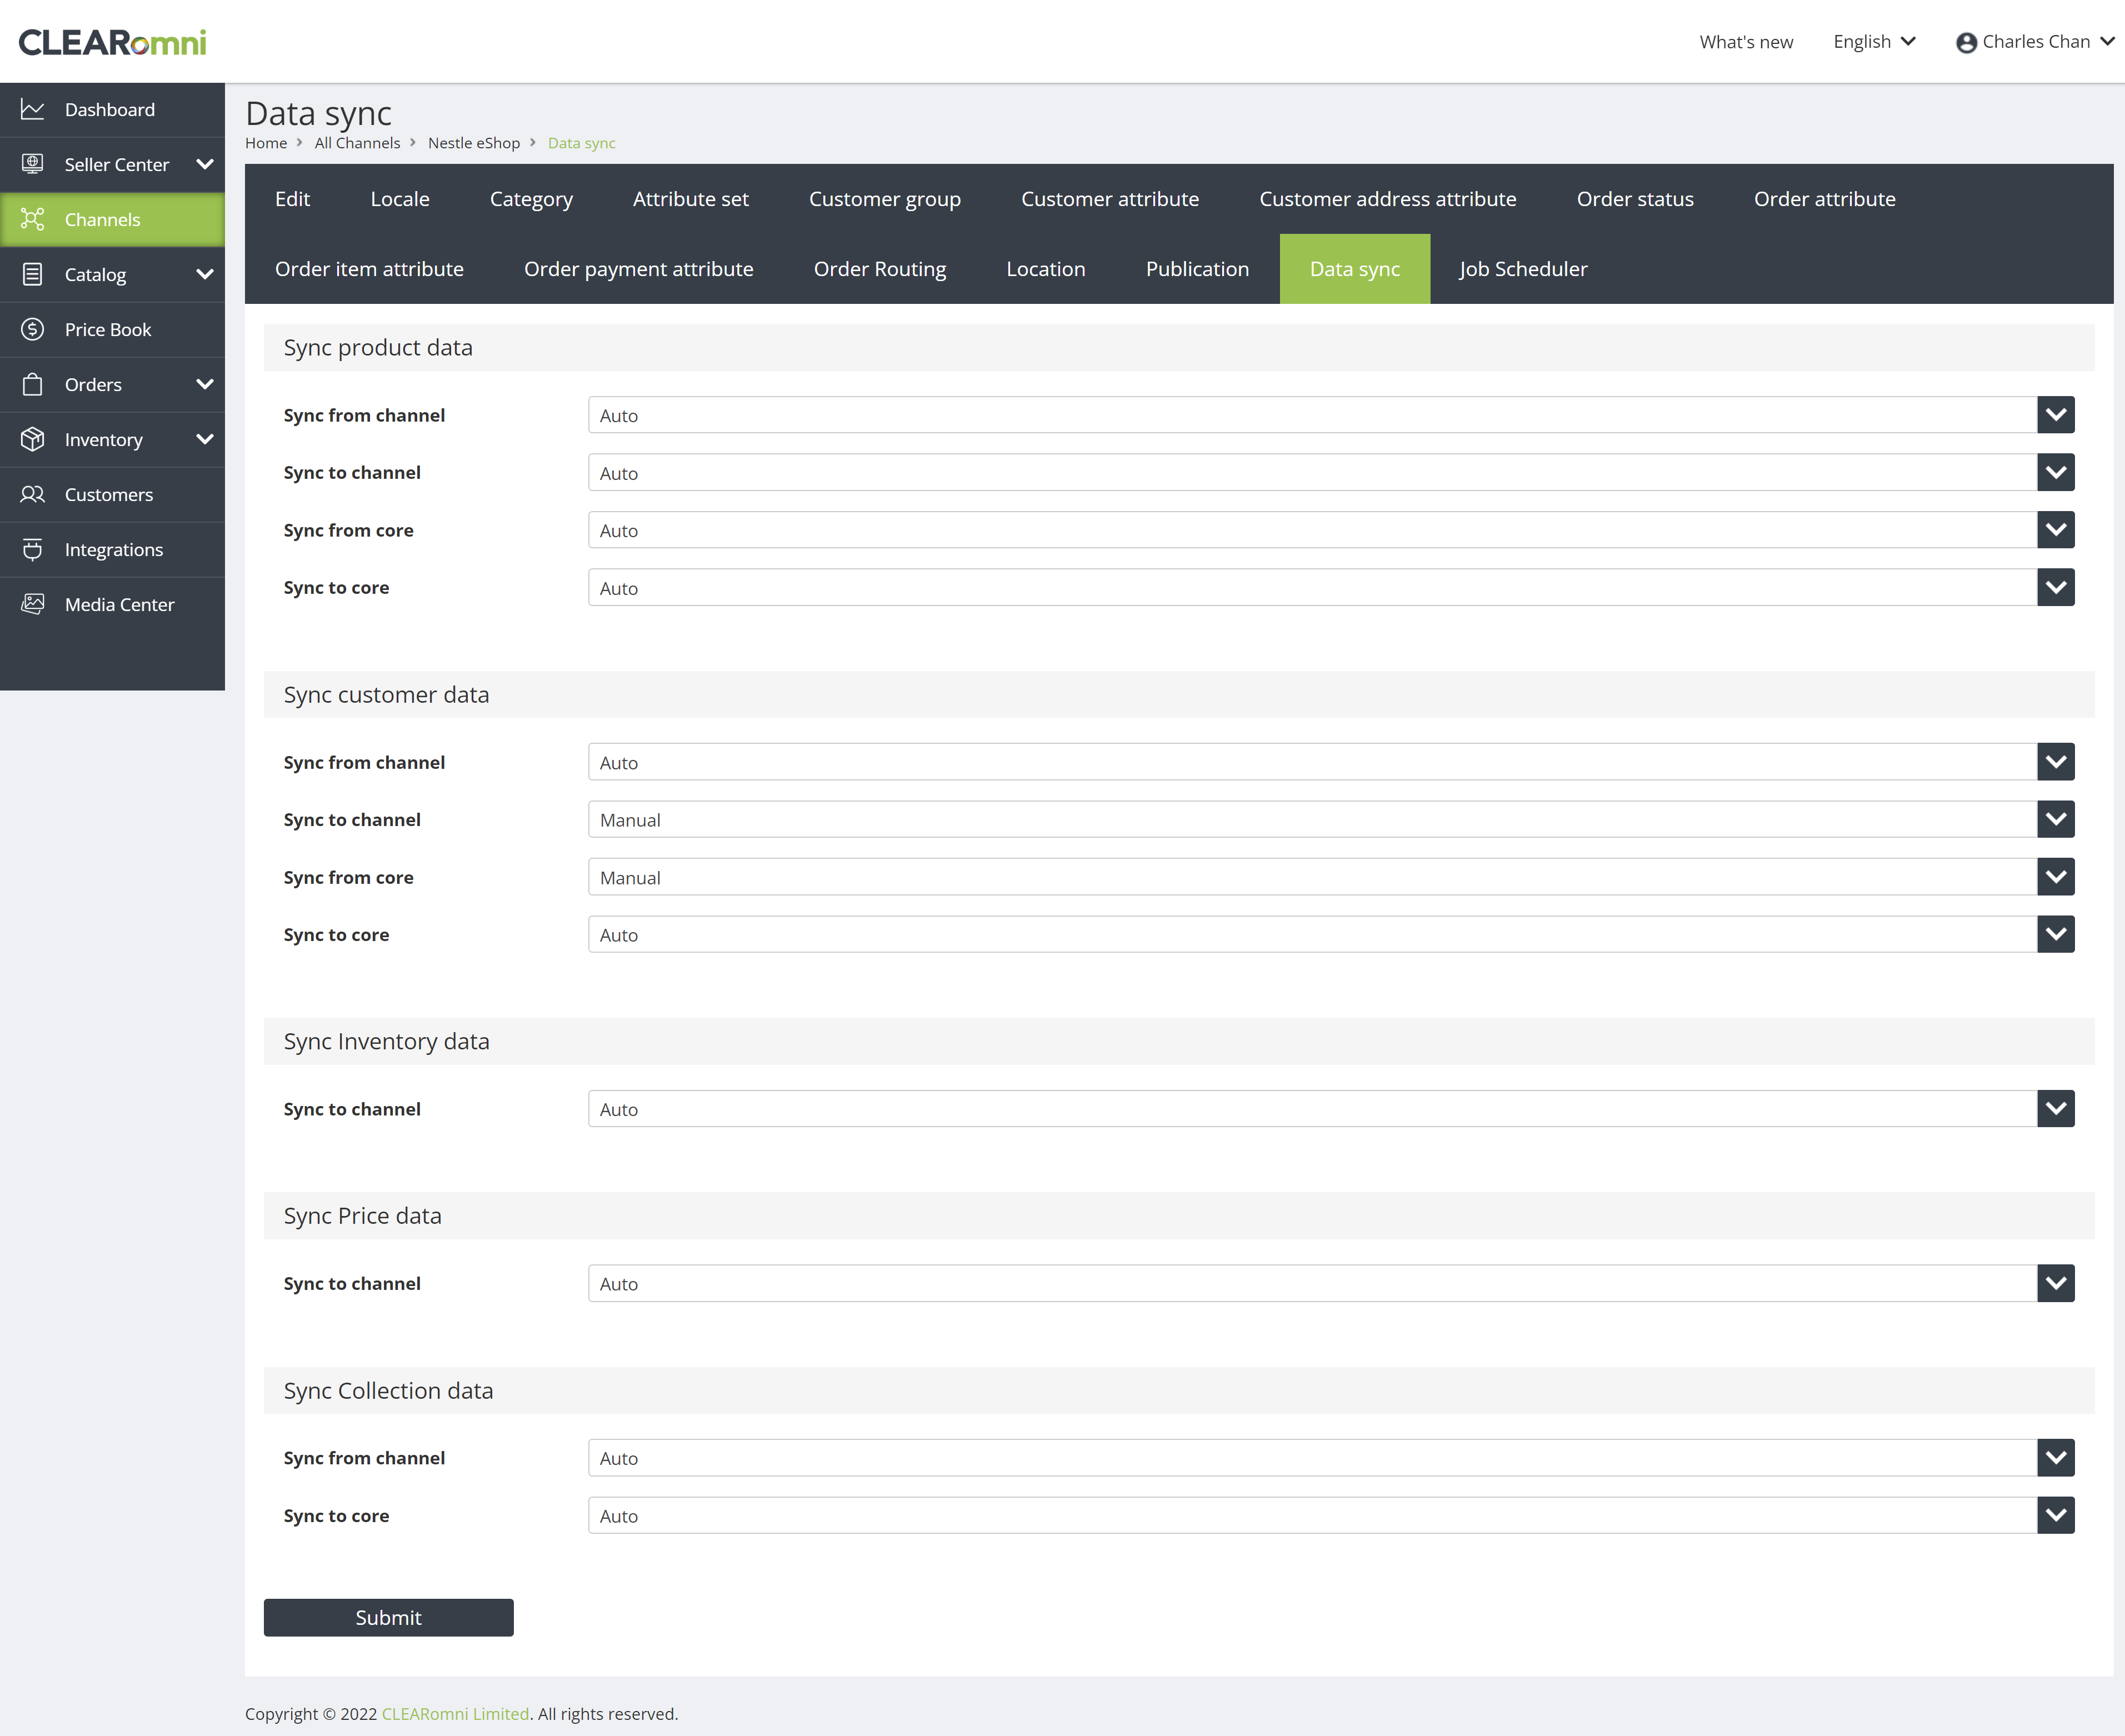
Task: Click the Orders bag icon
Action: [32, 384]
